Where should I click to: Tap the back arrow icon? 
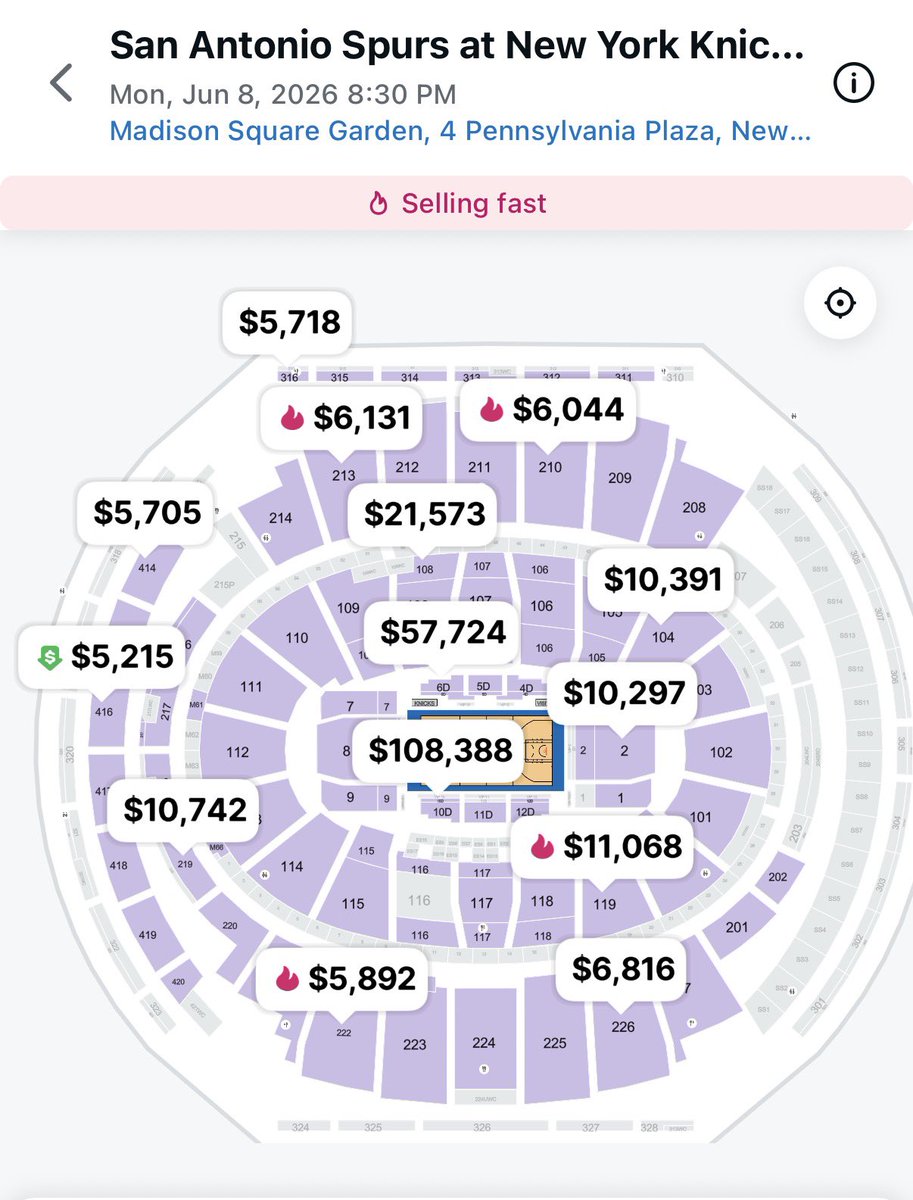pyautogui.click(x=61, y=82)
